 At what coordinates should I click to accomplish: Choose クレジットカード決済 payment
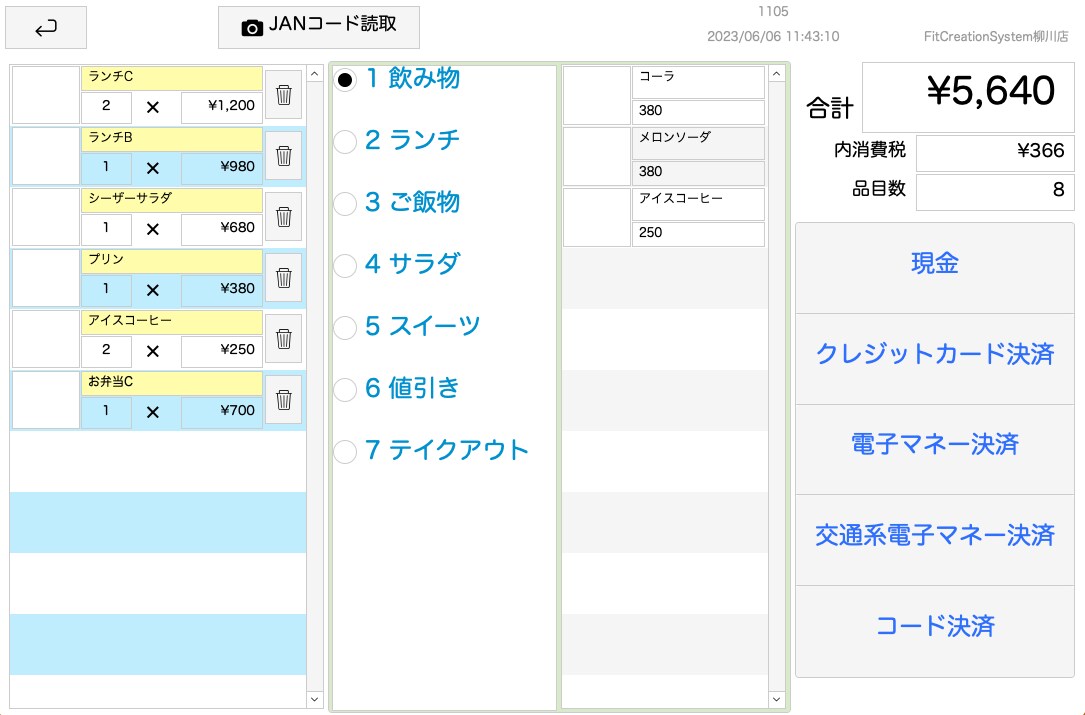pyautogui.click(x=935, y=359)
